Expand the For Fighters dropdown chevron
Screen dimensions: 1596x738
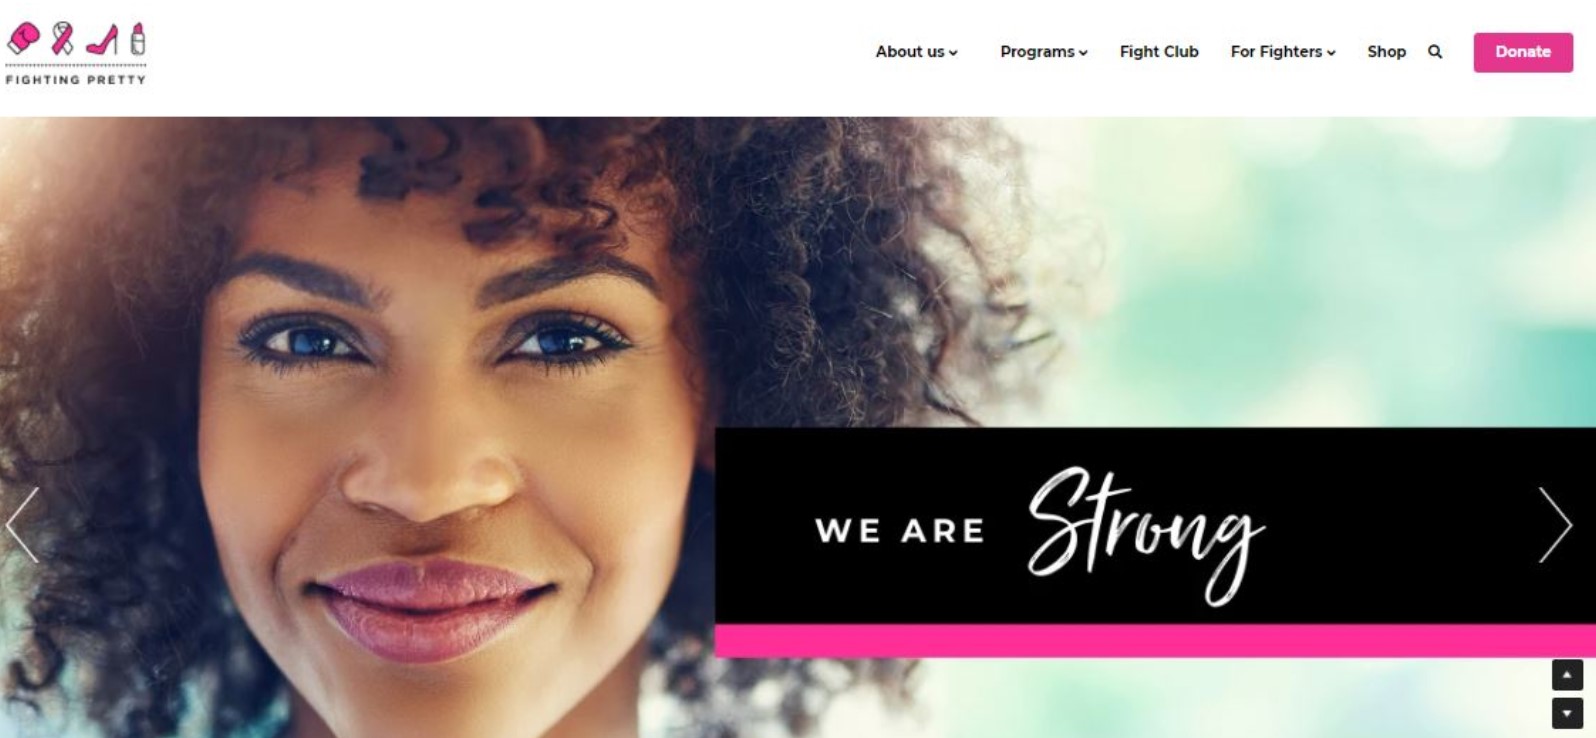click(1331, 53)
